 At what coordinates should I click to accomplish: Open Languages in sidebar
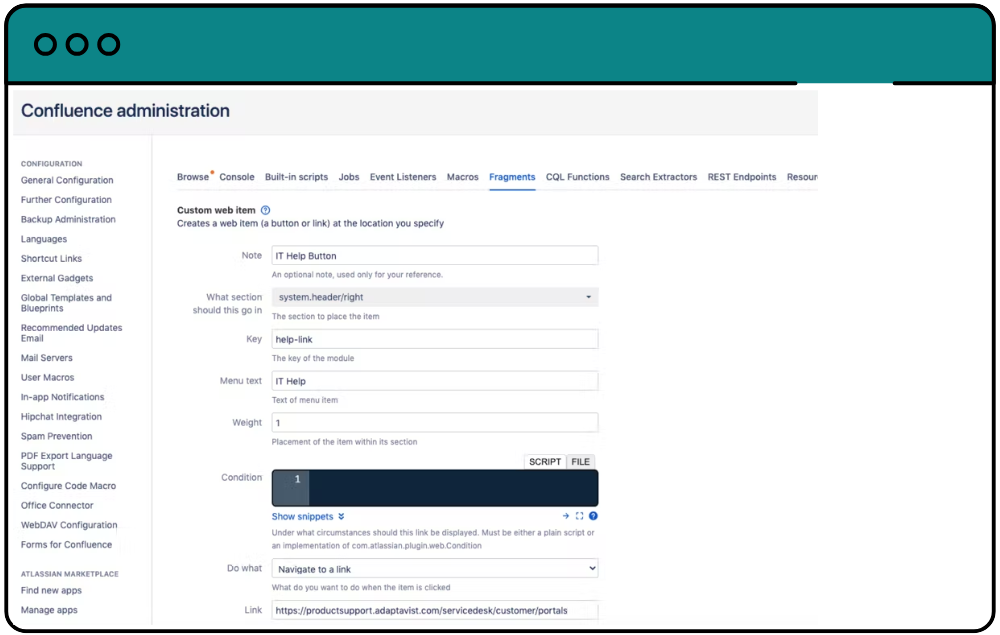44,239
